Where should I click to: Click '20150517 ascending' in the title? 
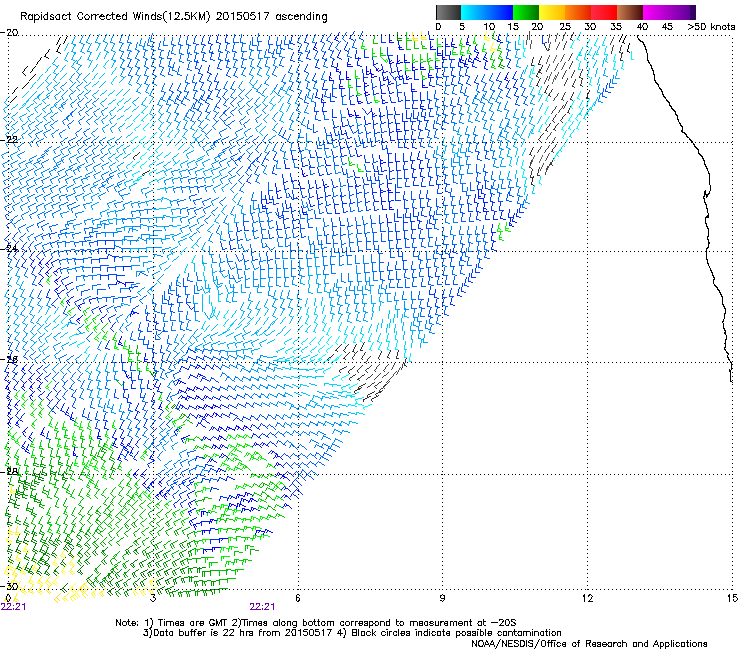click(271, 17)
